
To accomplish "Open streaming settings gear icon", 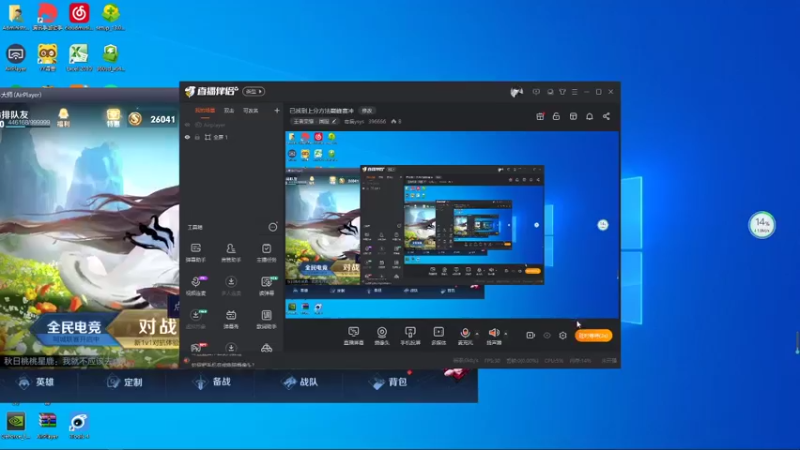I will click(563, 335).
